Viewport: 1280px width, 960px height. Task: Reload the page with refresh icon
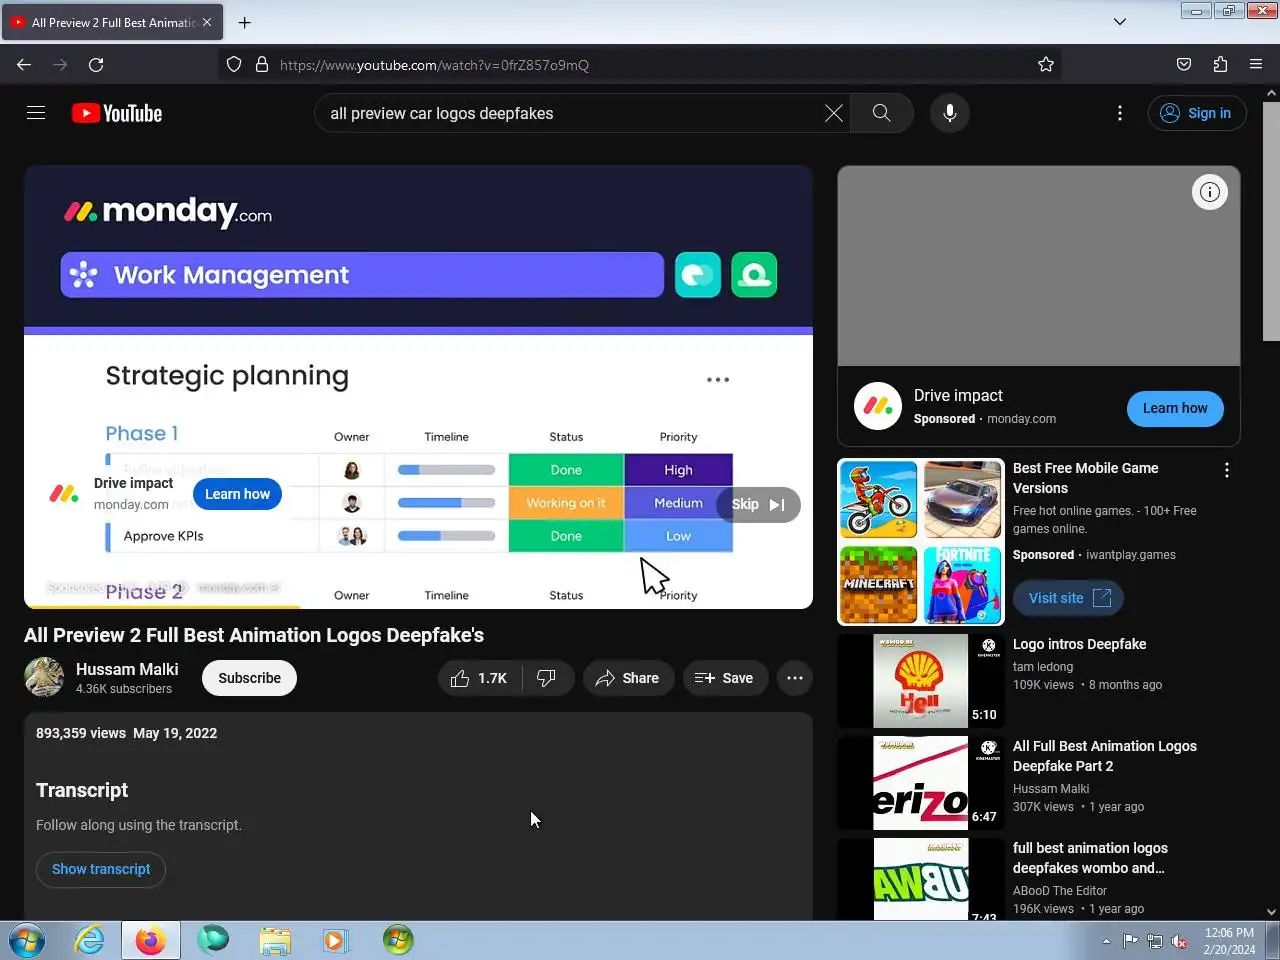pos(96,65)
